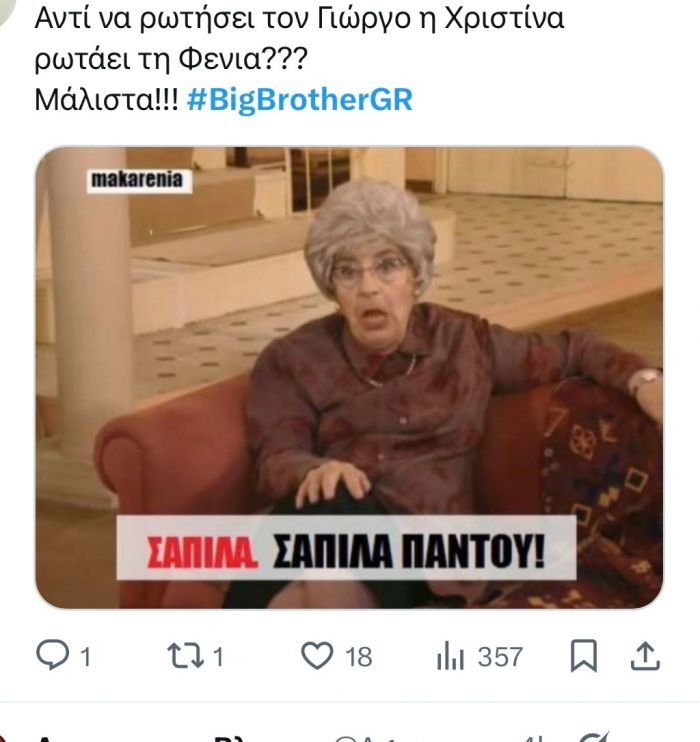The image size is (700, 742).
Task: Click the tweet text line ρωτάει τη Φενια???
Action: [x=171, y=60]
